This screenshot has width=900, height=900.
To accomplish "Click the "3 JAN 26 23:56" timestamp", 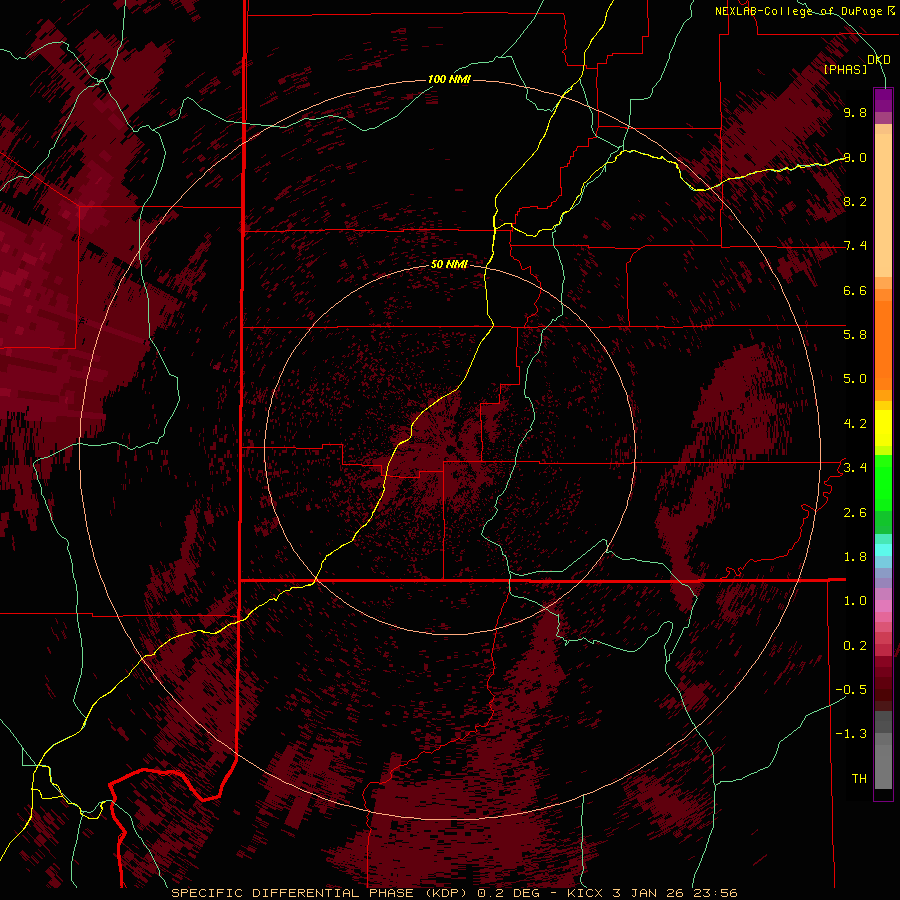I will tap(674, 893).
